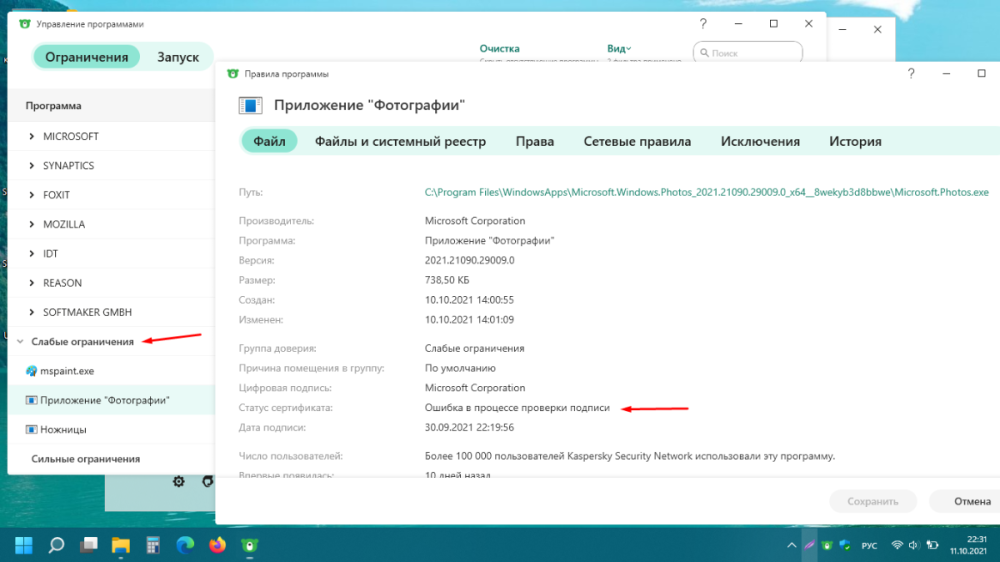The image size is (1000, 562).
Task: Click Сохранить button
Action: 872,501
